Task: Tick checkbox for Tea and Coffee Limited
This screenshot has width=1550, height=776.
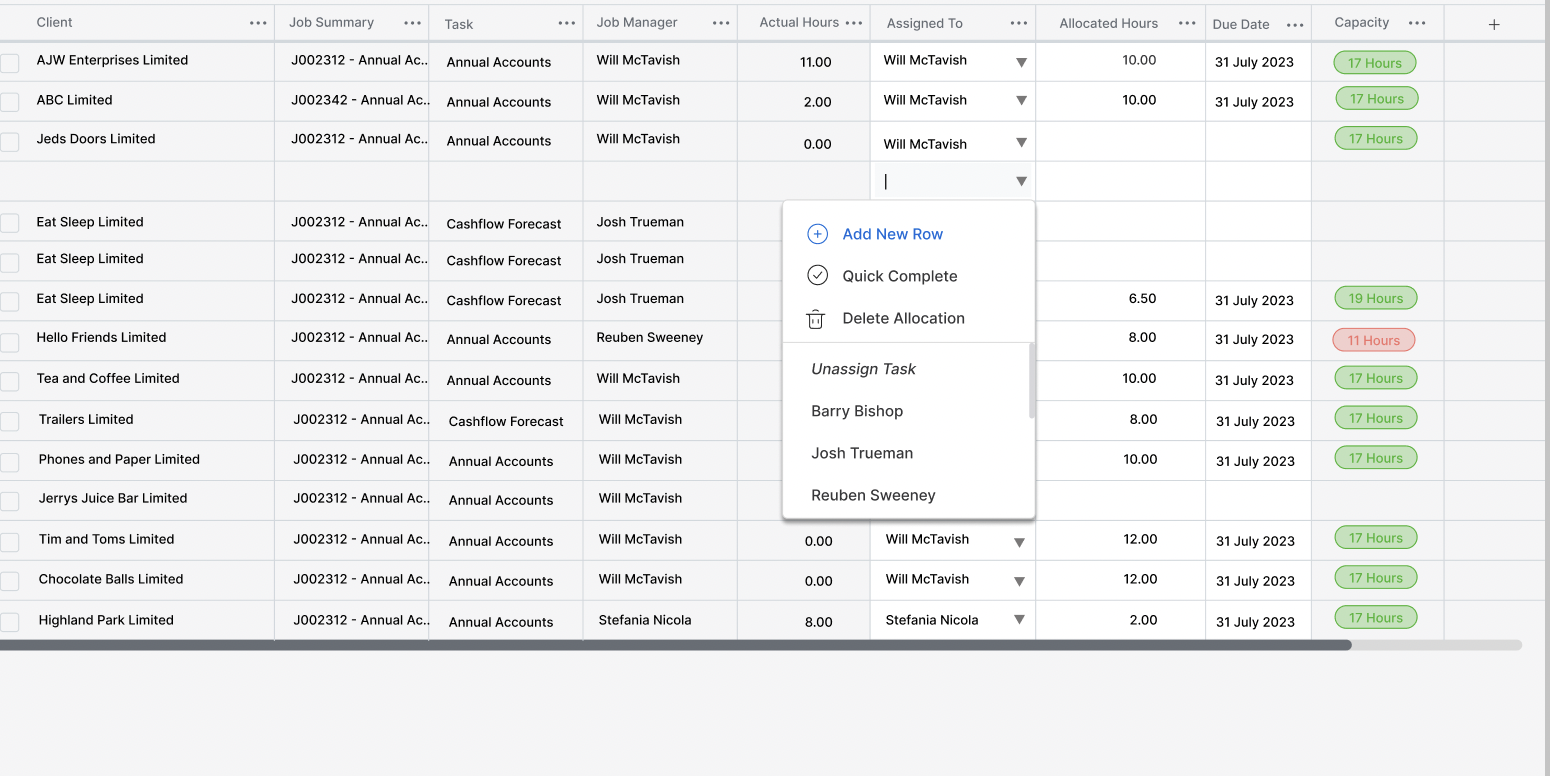Action: (x=9, y=381)
